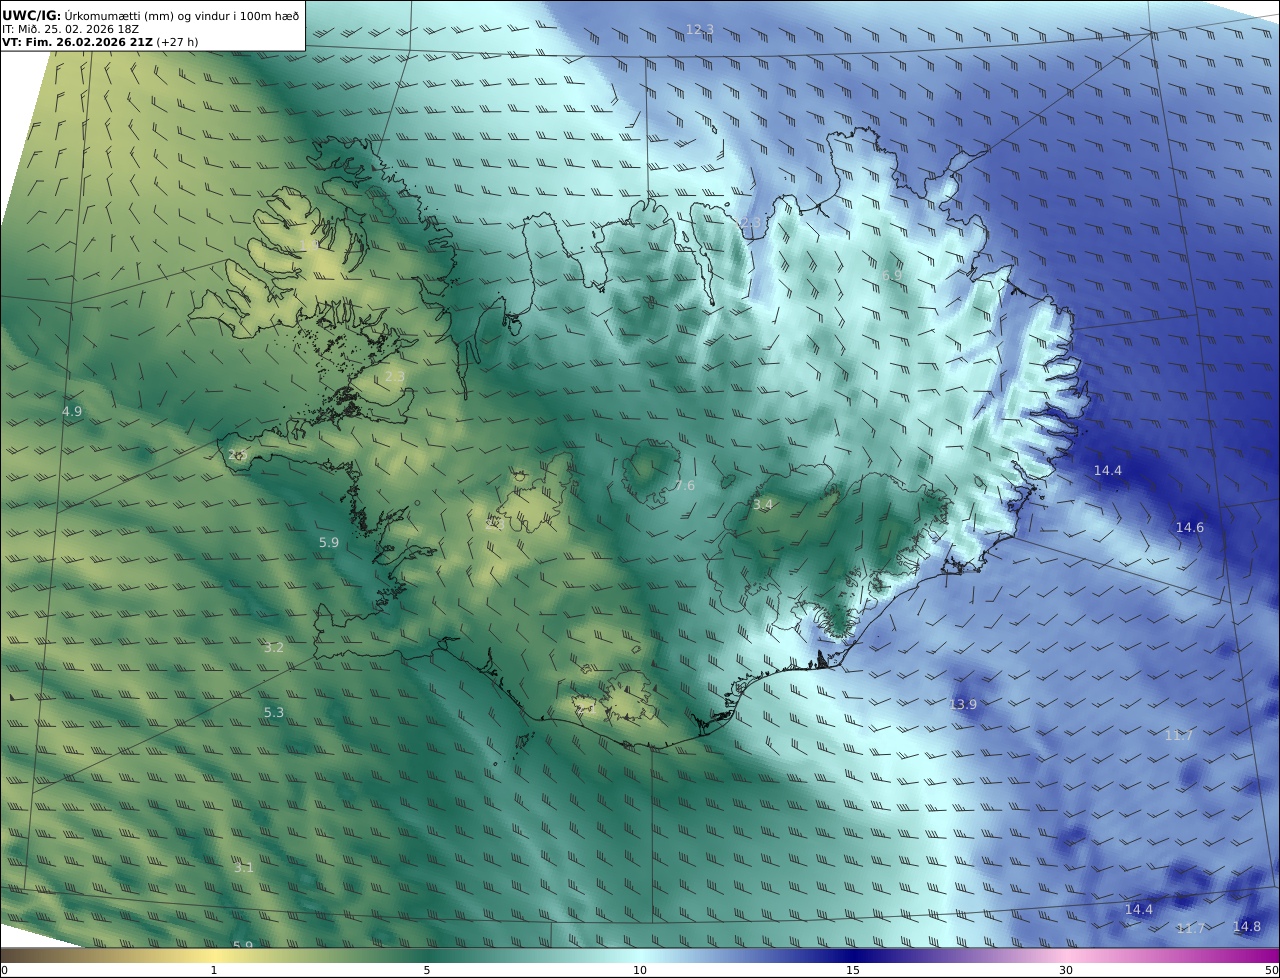Click the 12.3 value label on the map
The width and height of the screenshot is (1280, 978).
(700, 30)
